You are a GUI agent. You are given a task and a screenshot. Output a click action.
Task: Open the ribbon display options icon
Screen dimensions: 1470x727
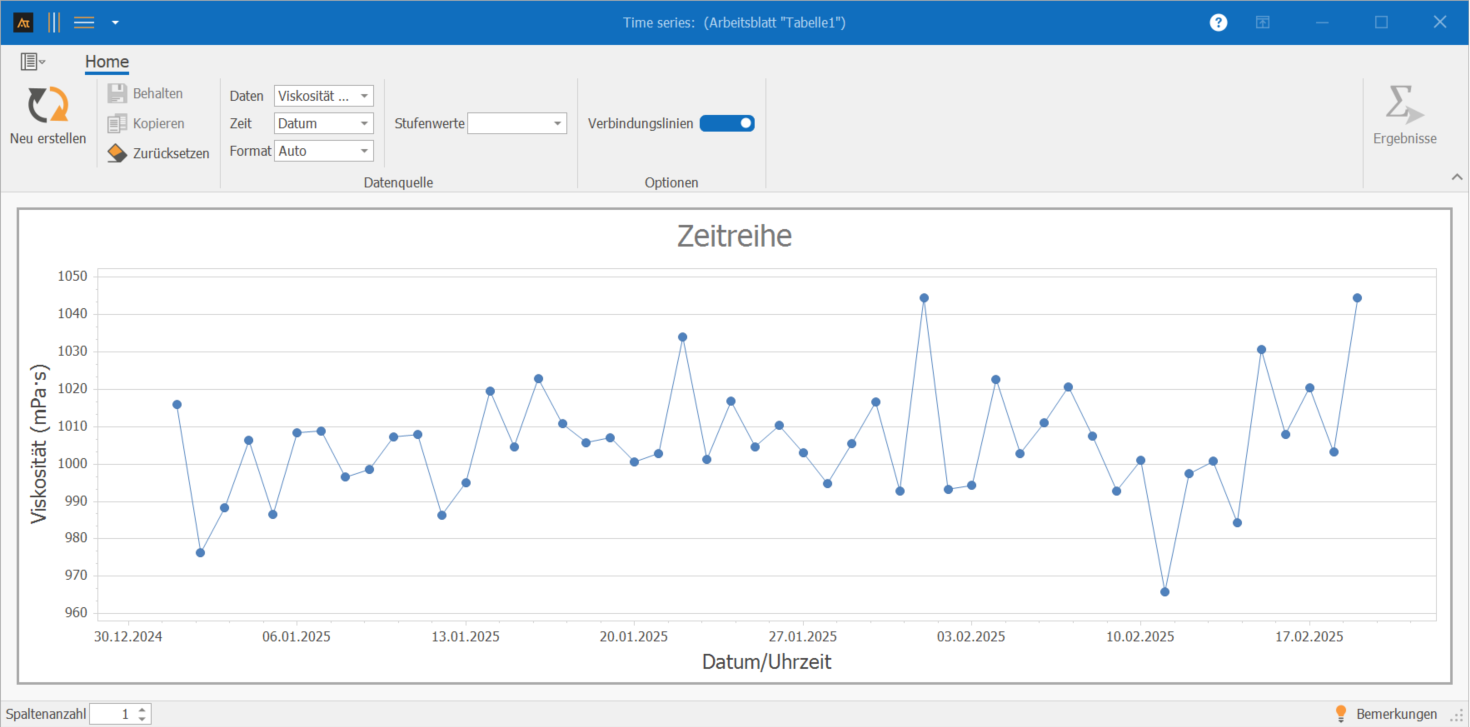1263,22
